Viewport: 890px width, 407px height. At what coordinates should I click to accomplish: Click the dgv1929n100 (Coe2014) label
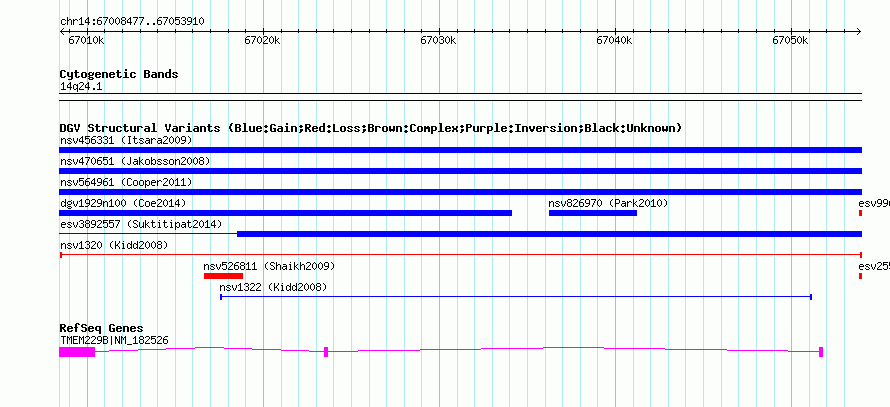pyautogui.click(x=123, y=203)
